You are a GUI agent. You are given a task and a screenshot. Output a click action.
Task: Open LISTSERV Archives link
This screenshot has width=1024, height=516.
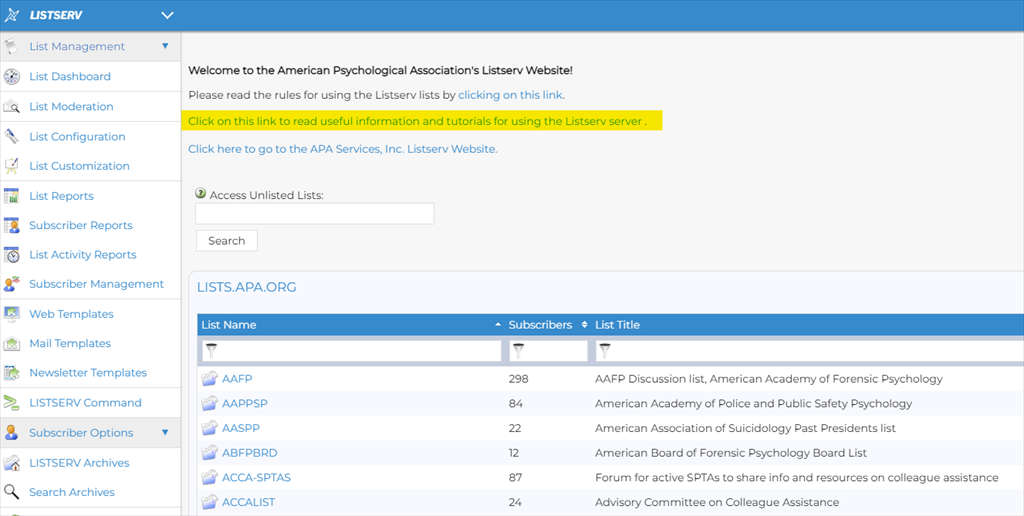(79, 463)
